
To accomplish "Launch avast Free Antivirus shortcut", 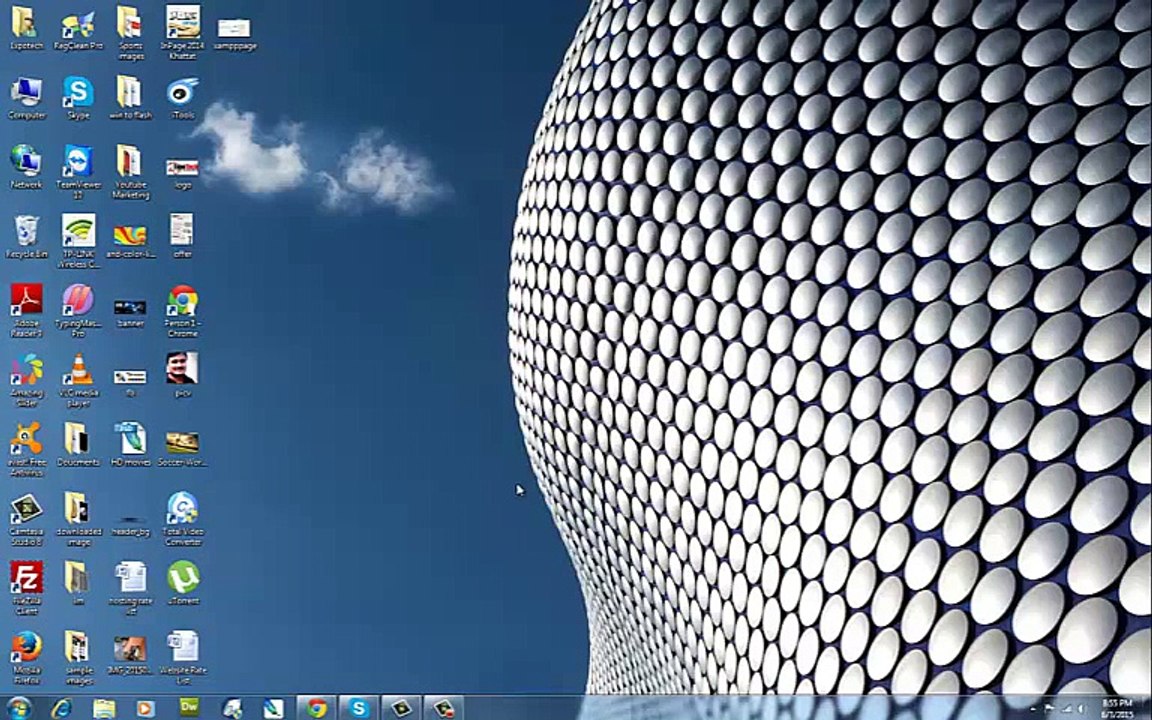I will pos(26,450).
